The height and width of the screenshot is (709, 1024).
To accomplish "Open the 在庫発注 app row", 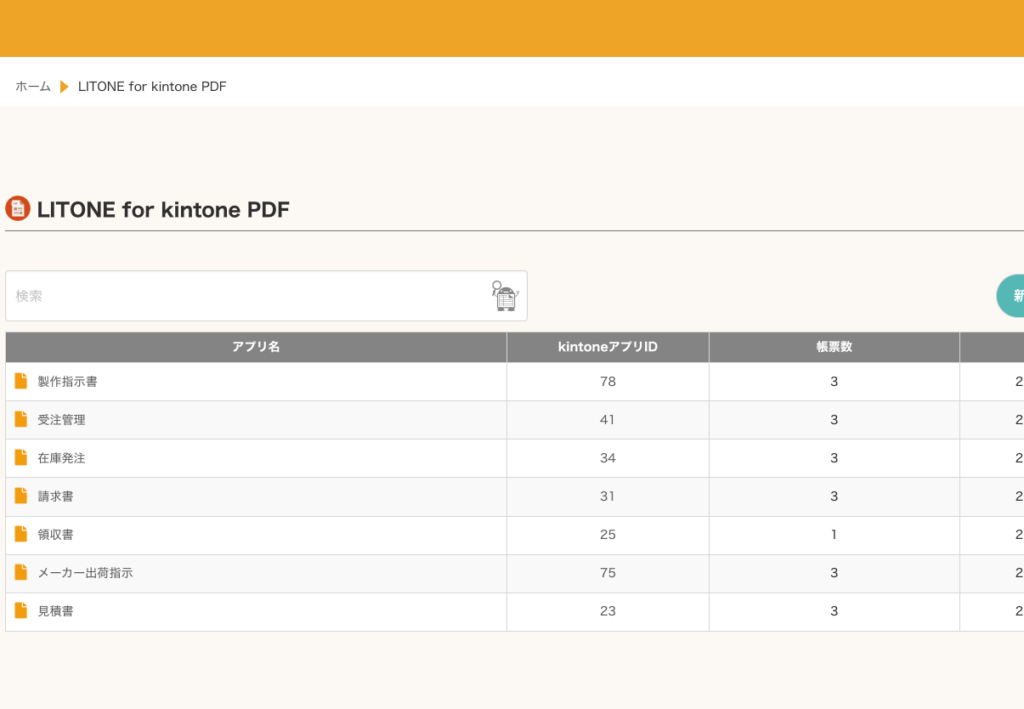I will coord(515,458).
